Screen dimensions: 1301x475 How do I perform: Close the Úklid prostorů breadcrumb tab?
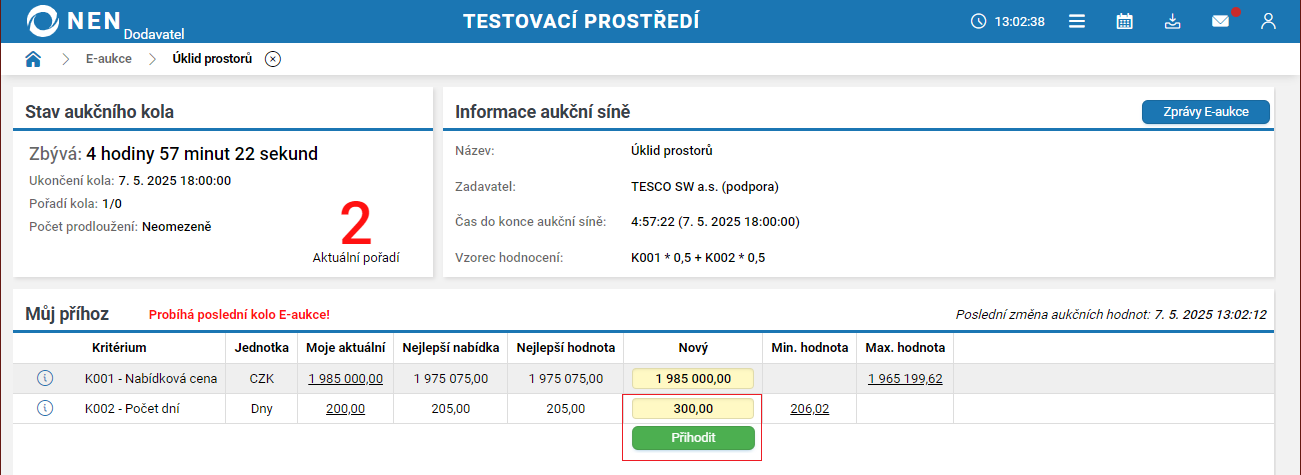point(273,59)
